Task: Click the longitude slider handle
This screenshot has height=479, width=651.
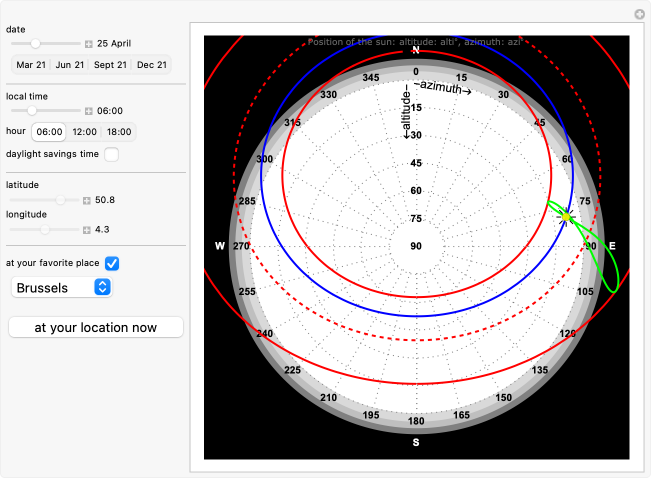Action: point(45,230)
